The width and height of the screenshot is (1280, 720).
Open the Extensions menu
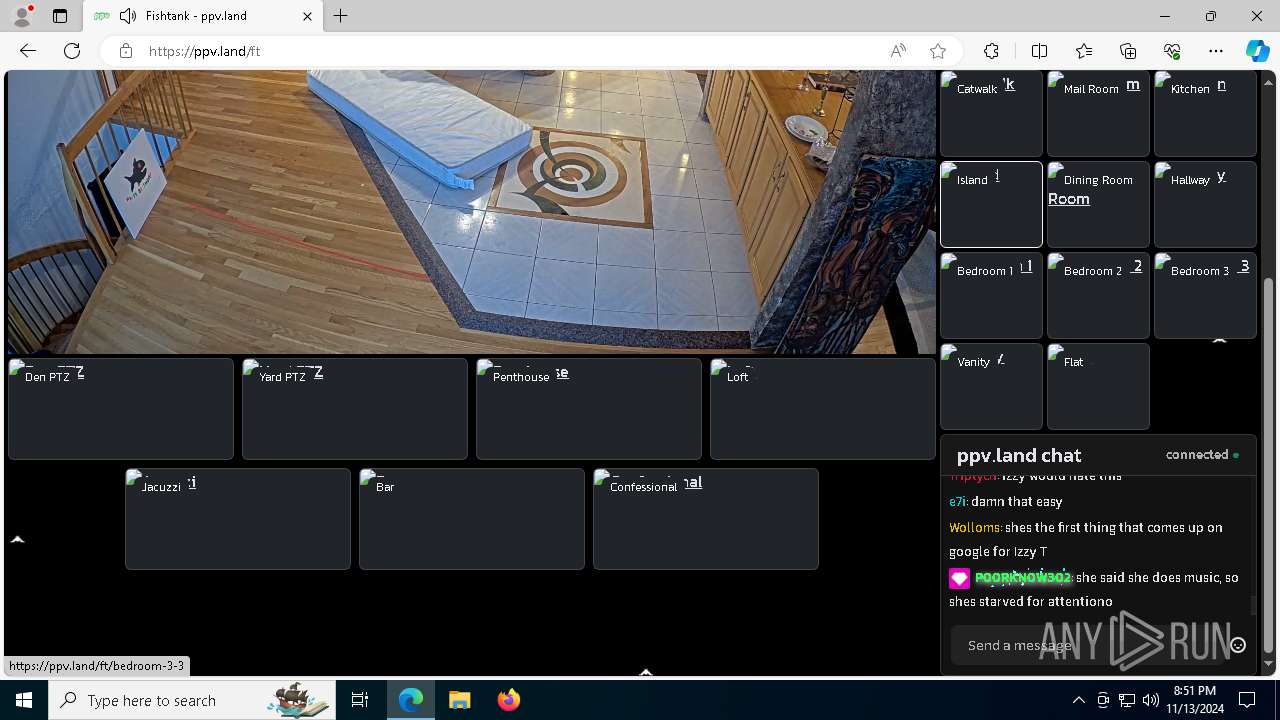pyautogui.click(x=991, y=51)
